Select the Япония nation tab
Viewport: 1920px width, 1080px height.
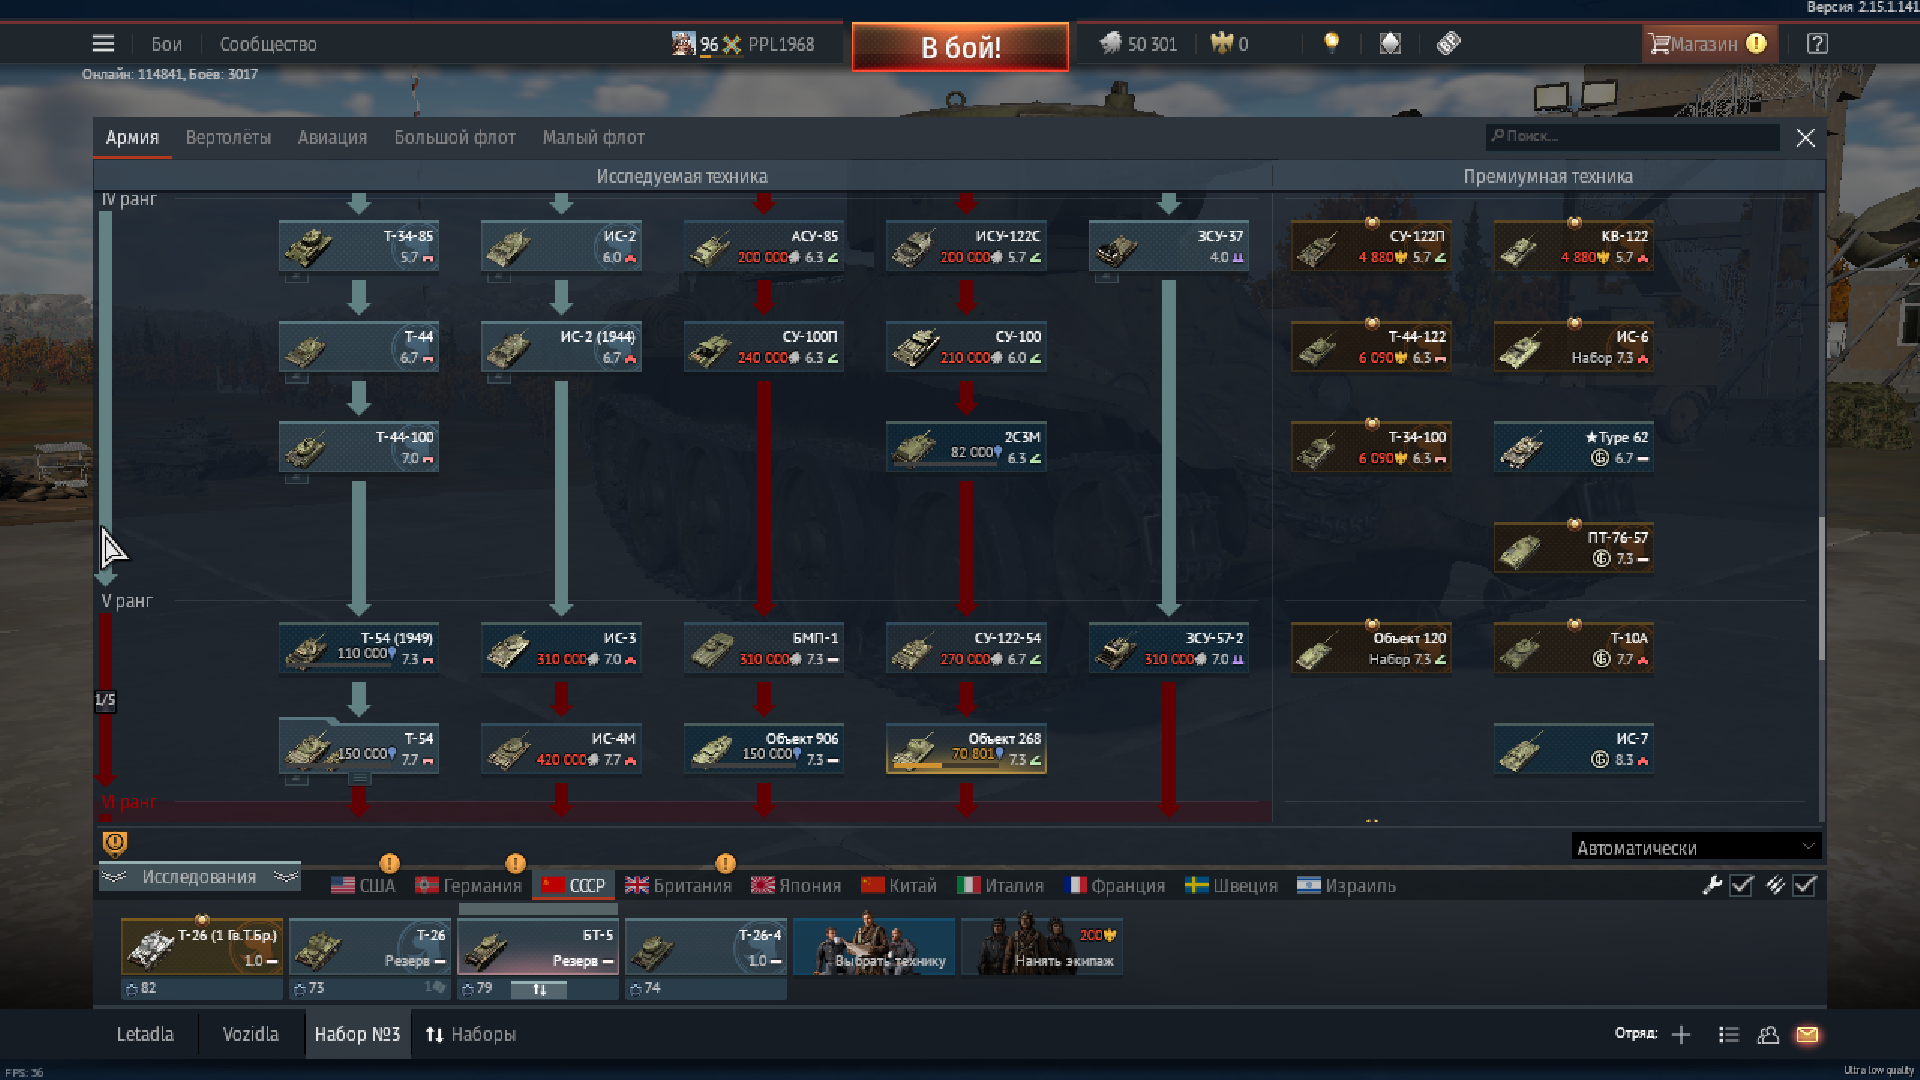796,886
